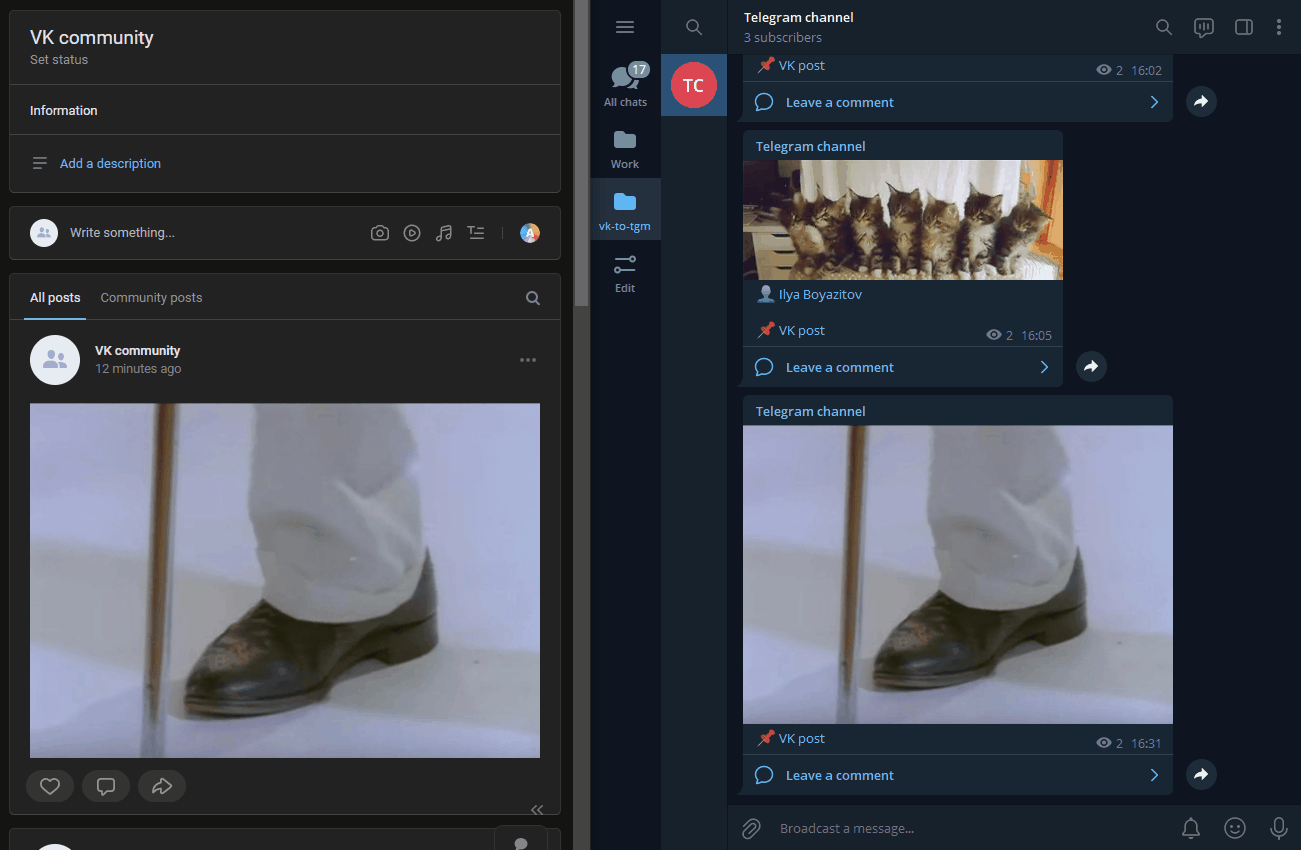This screenshot has height=850, width=1301.
Task: Leave a comment on 16:02 post
Action: [x=840, y=102]
